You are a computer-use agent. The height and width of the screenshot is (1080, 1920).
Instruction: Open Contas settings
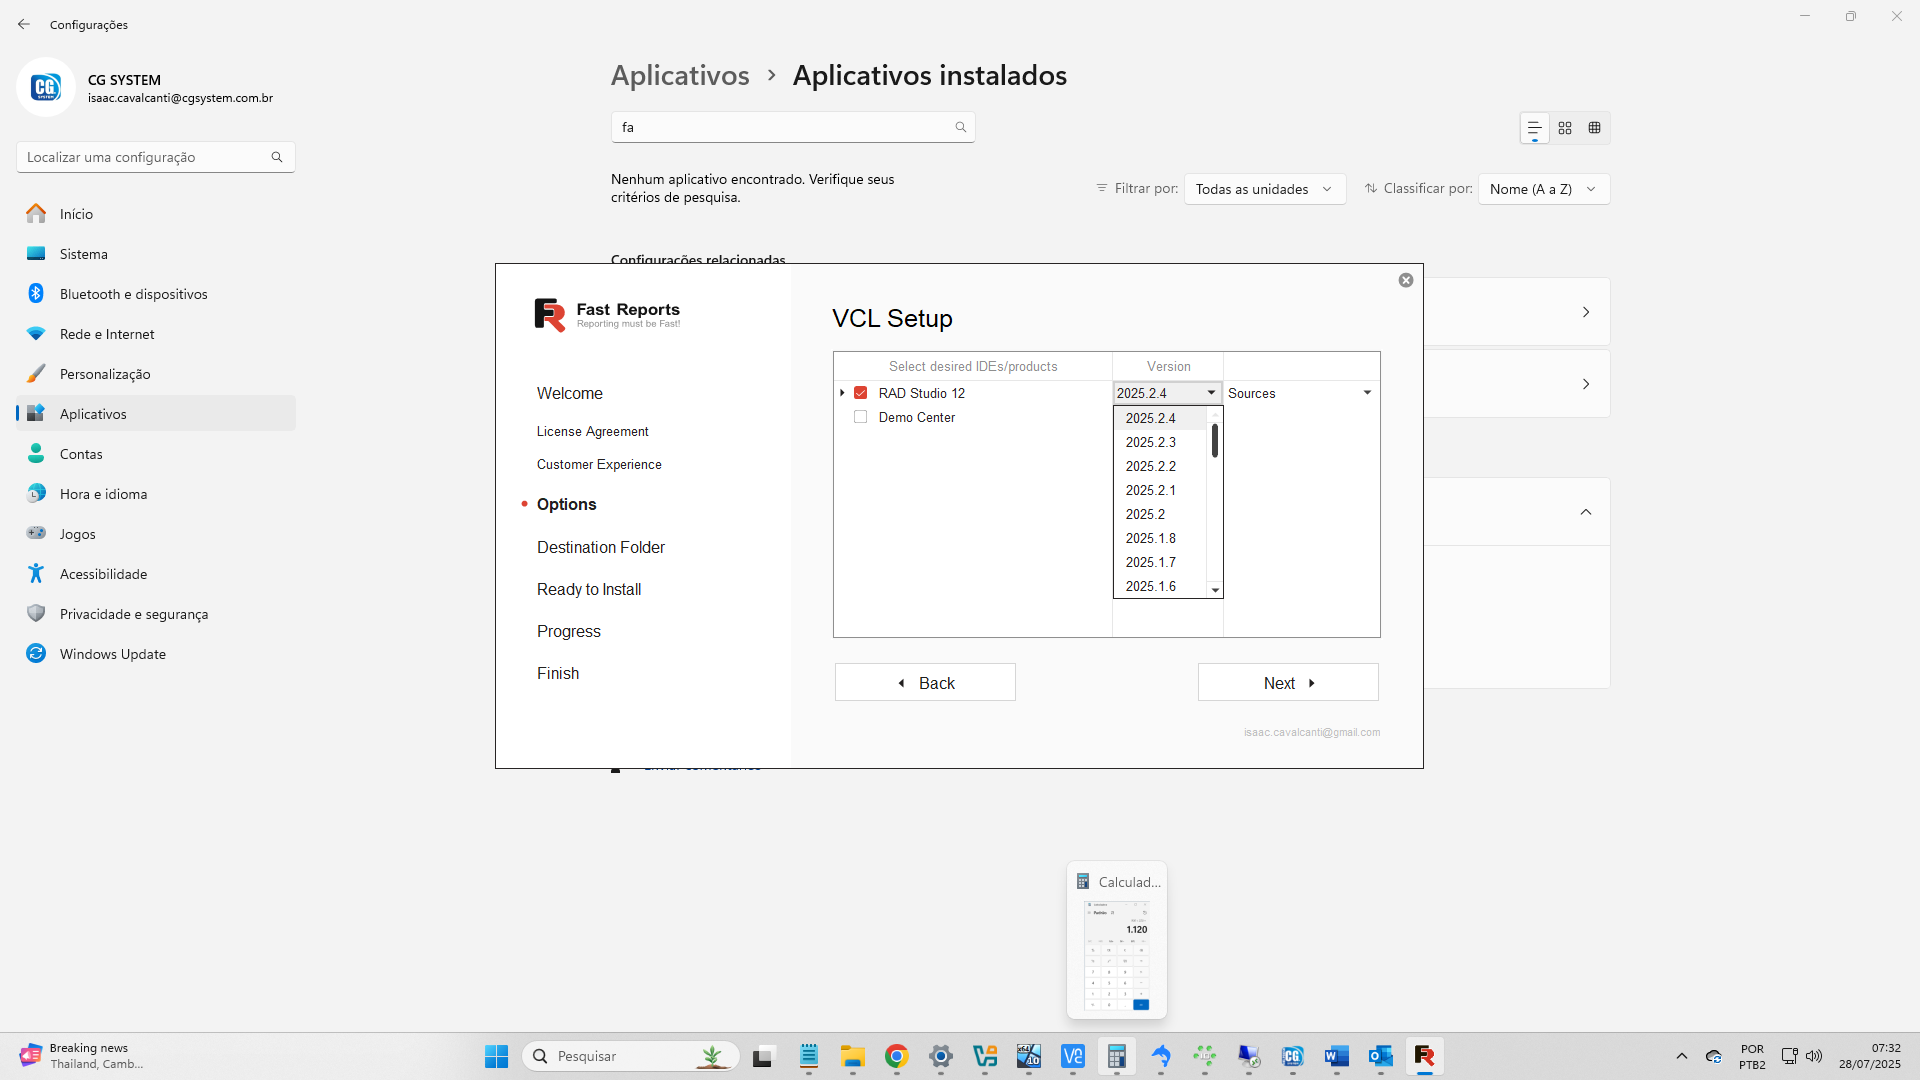coord(155,454)
